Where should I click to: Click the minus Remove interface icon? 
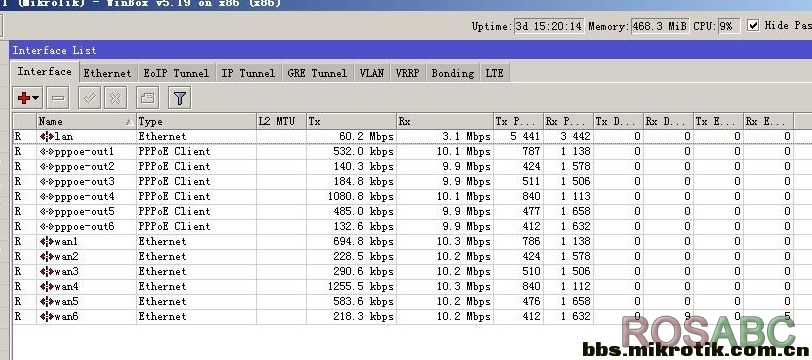[x=57, y=98]
